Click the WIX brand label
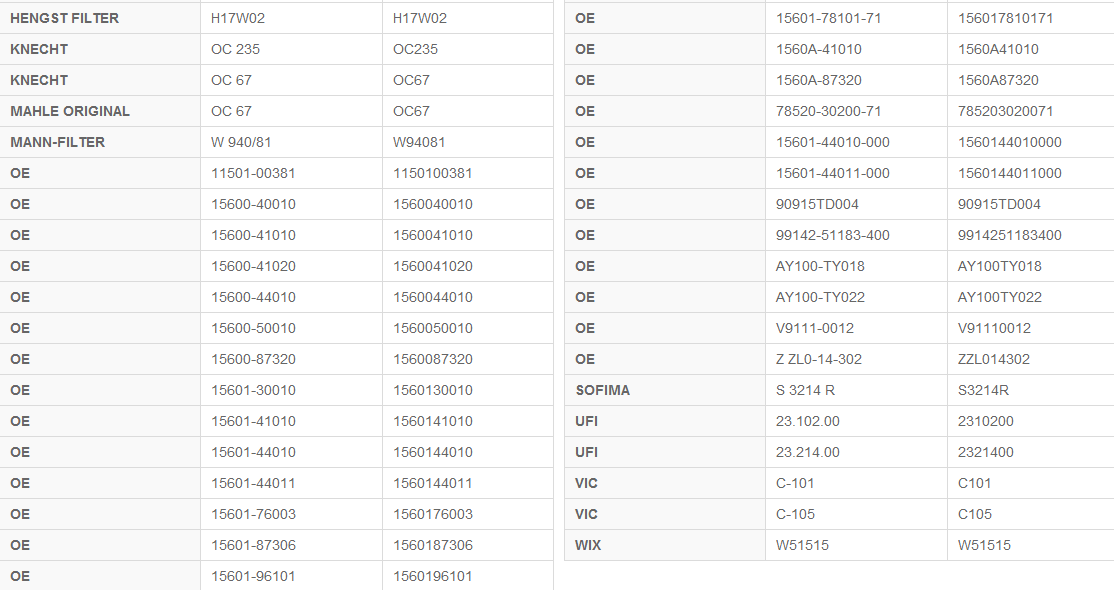 click(588, 545)
